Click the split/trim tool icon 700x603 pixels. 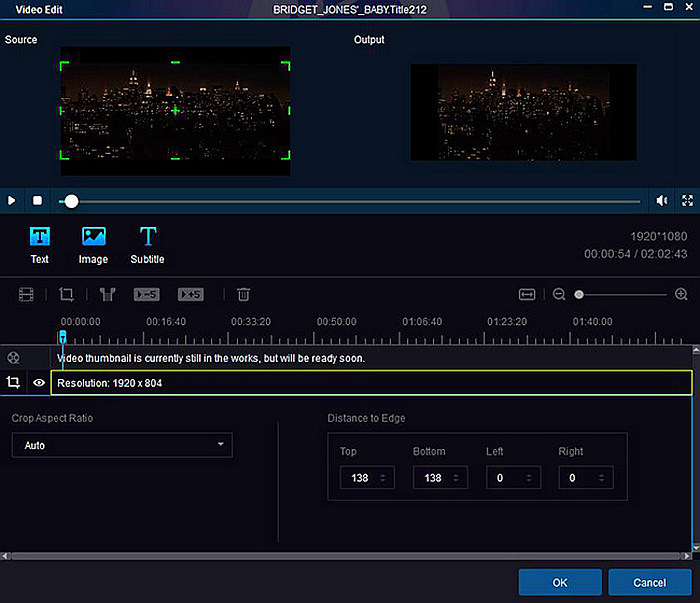(108, 295)
